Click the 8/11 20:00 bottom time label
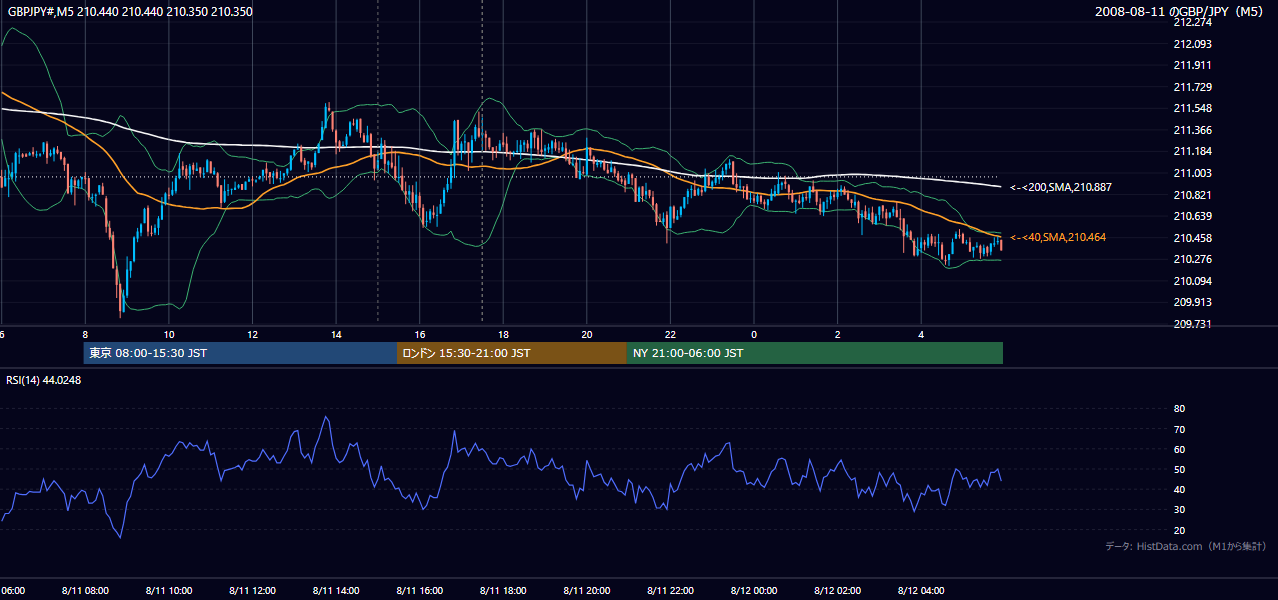 click(587, 590)
